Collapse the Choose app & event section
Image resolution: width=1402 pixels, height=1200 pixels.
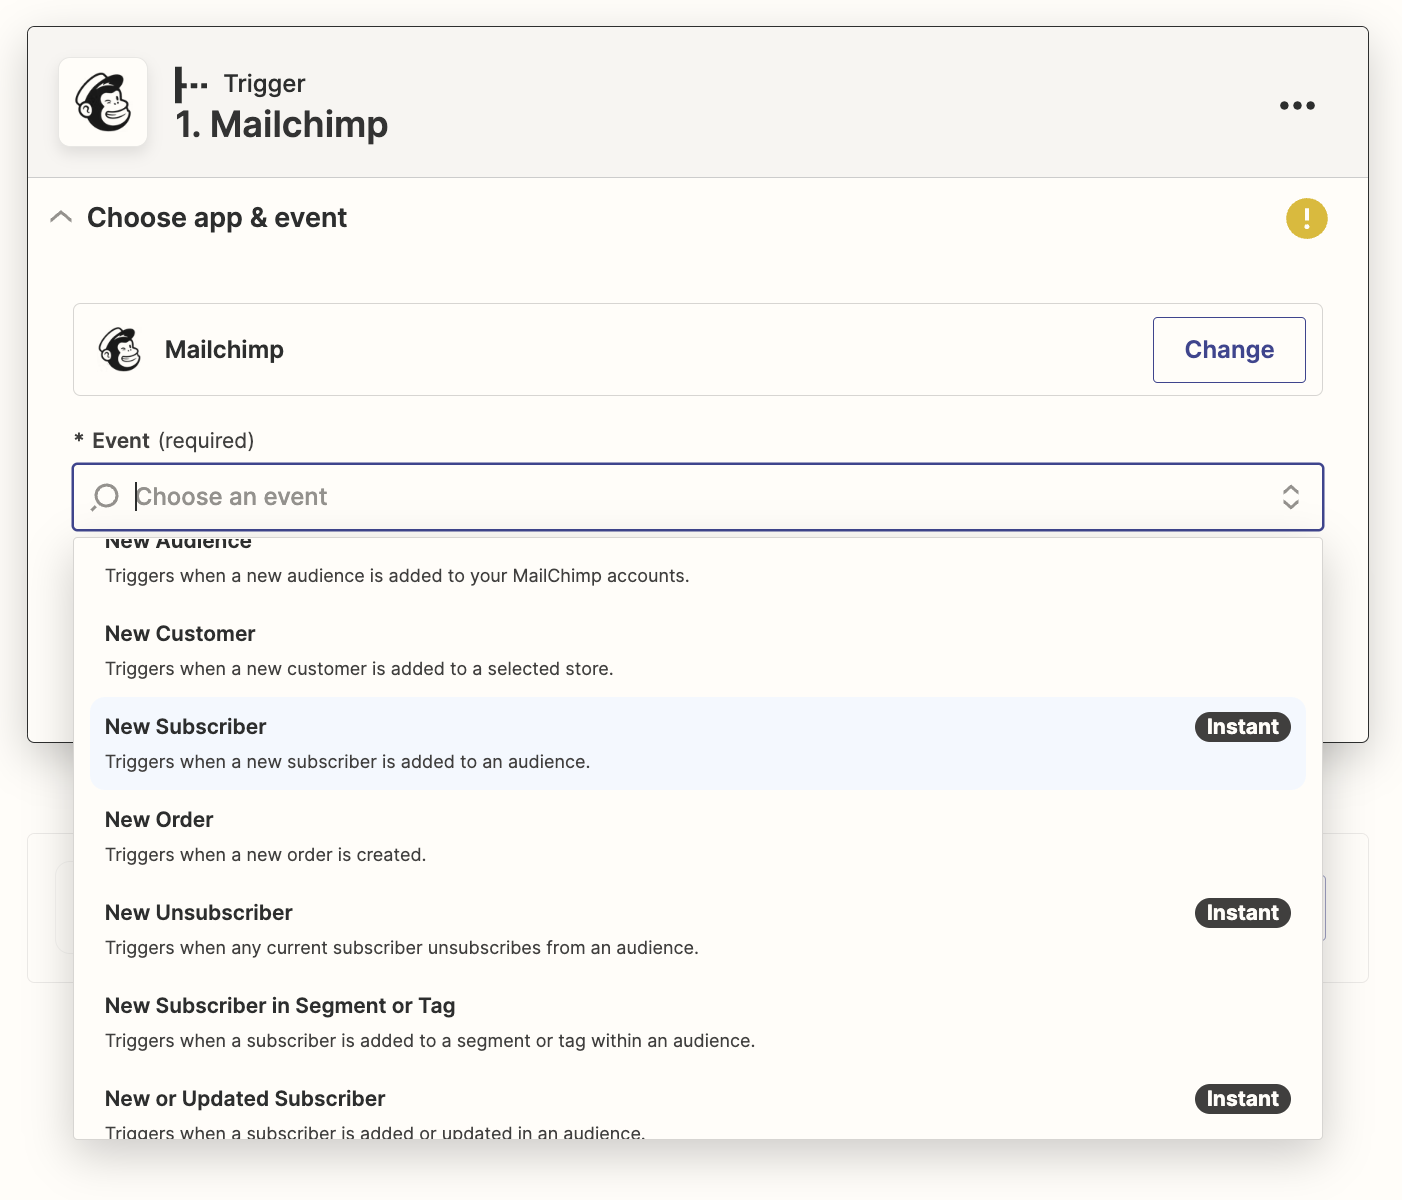pyautogui.click(x=61, y=217)
